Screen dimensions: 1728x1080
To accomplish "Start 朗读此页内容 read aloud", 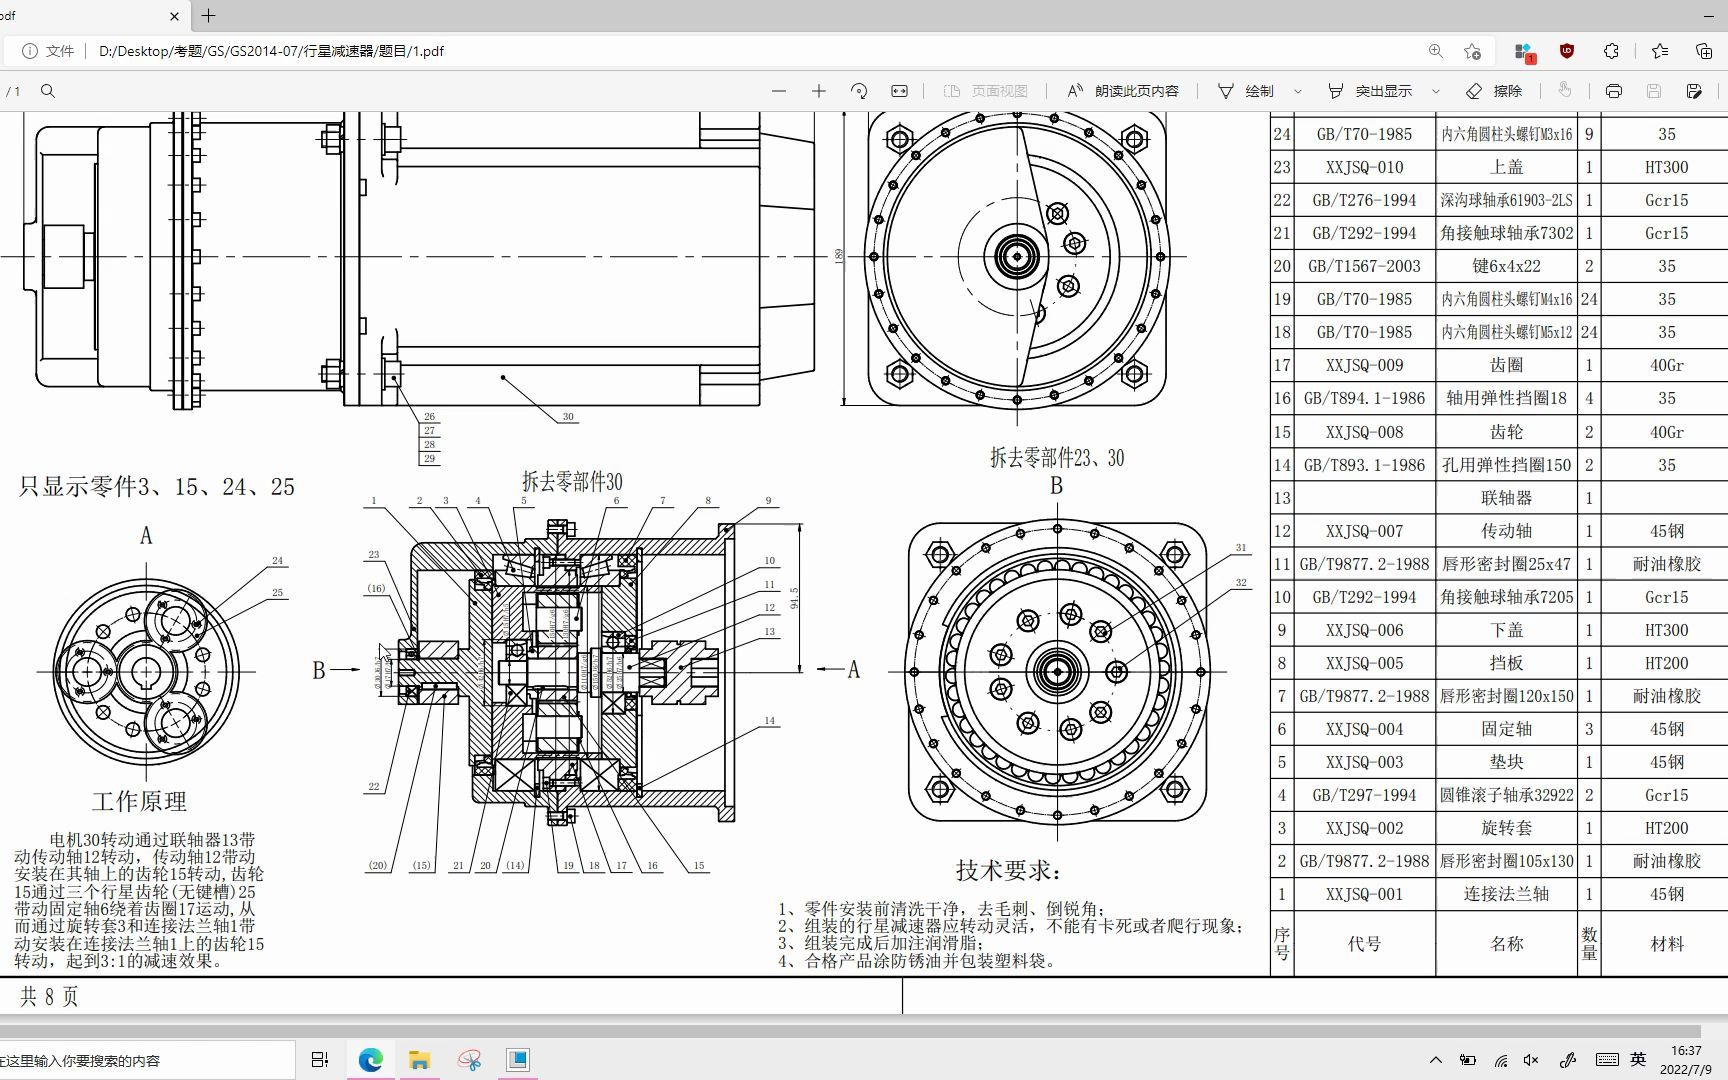I will [1123, 91].
